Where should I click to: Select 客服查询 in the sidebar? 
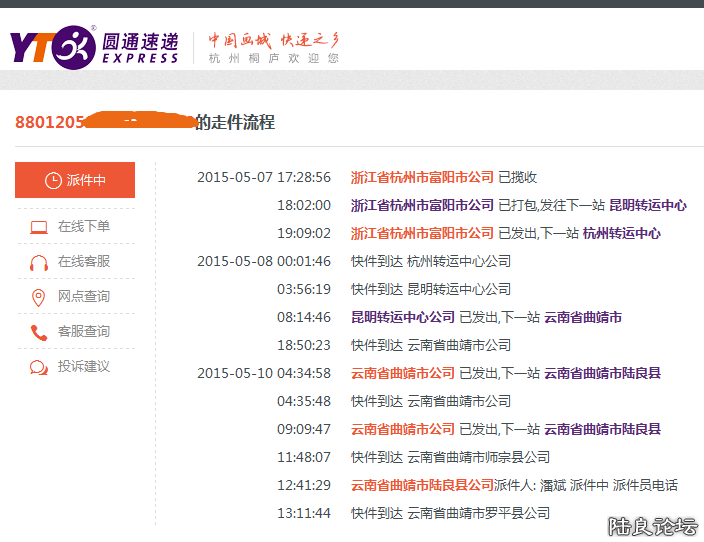click(84, 331)
